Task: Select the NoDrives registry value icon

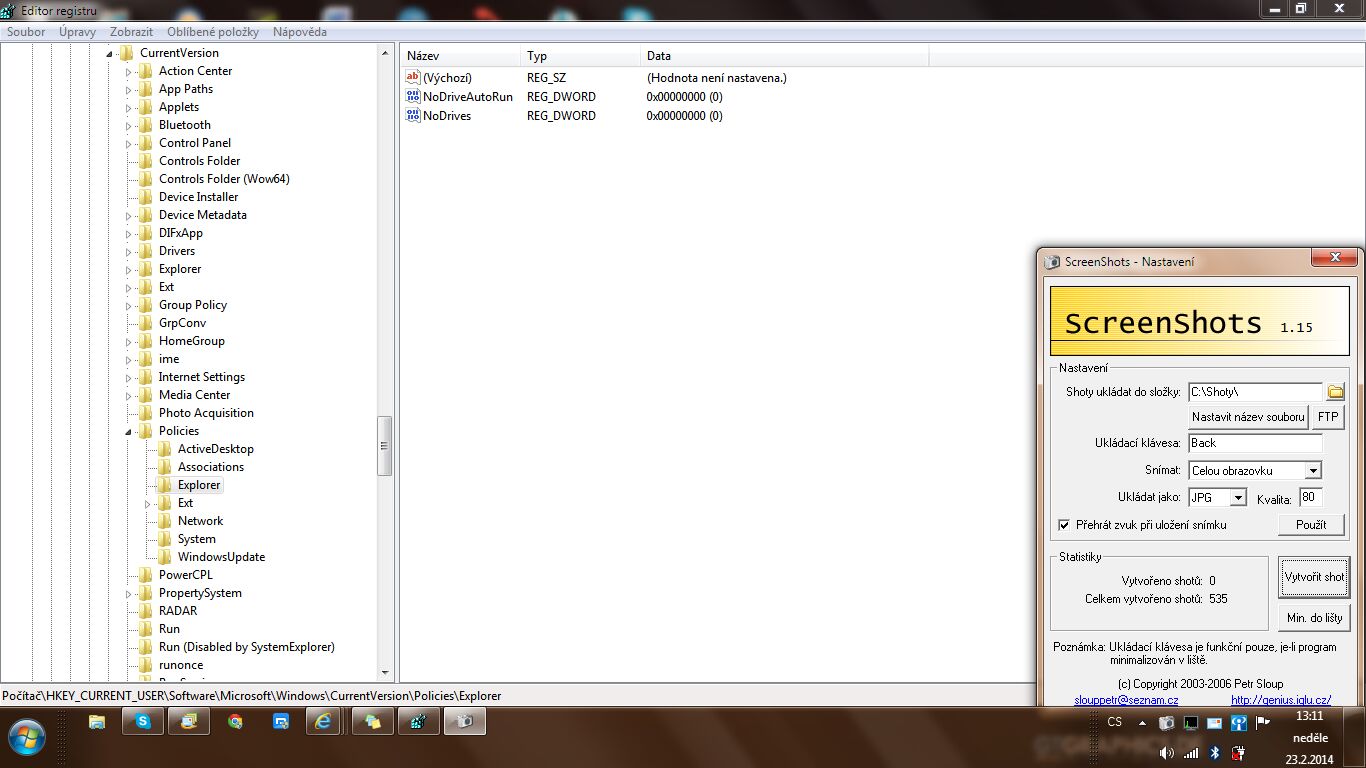Action: pos(413,115)
